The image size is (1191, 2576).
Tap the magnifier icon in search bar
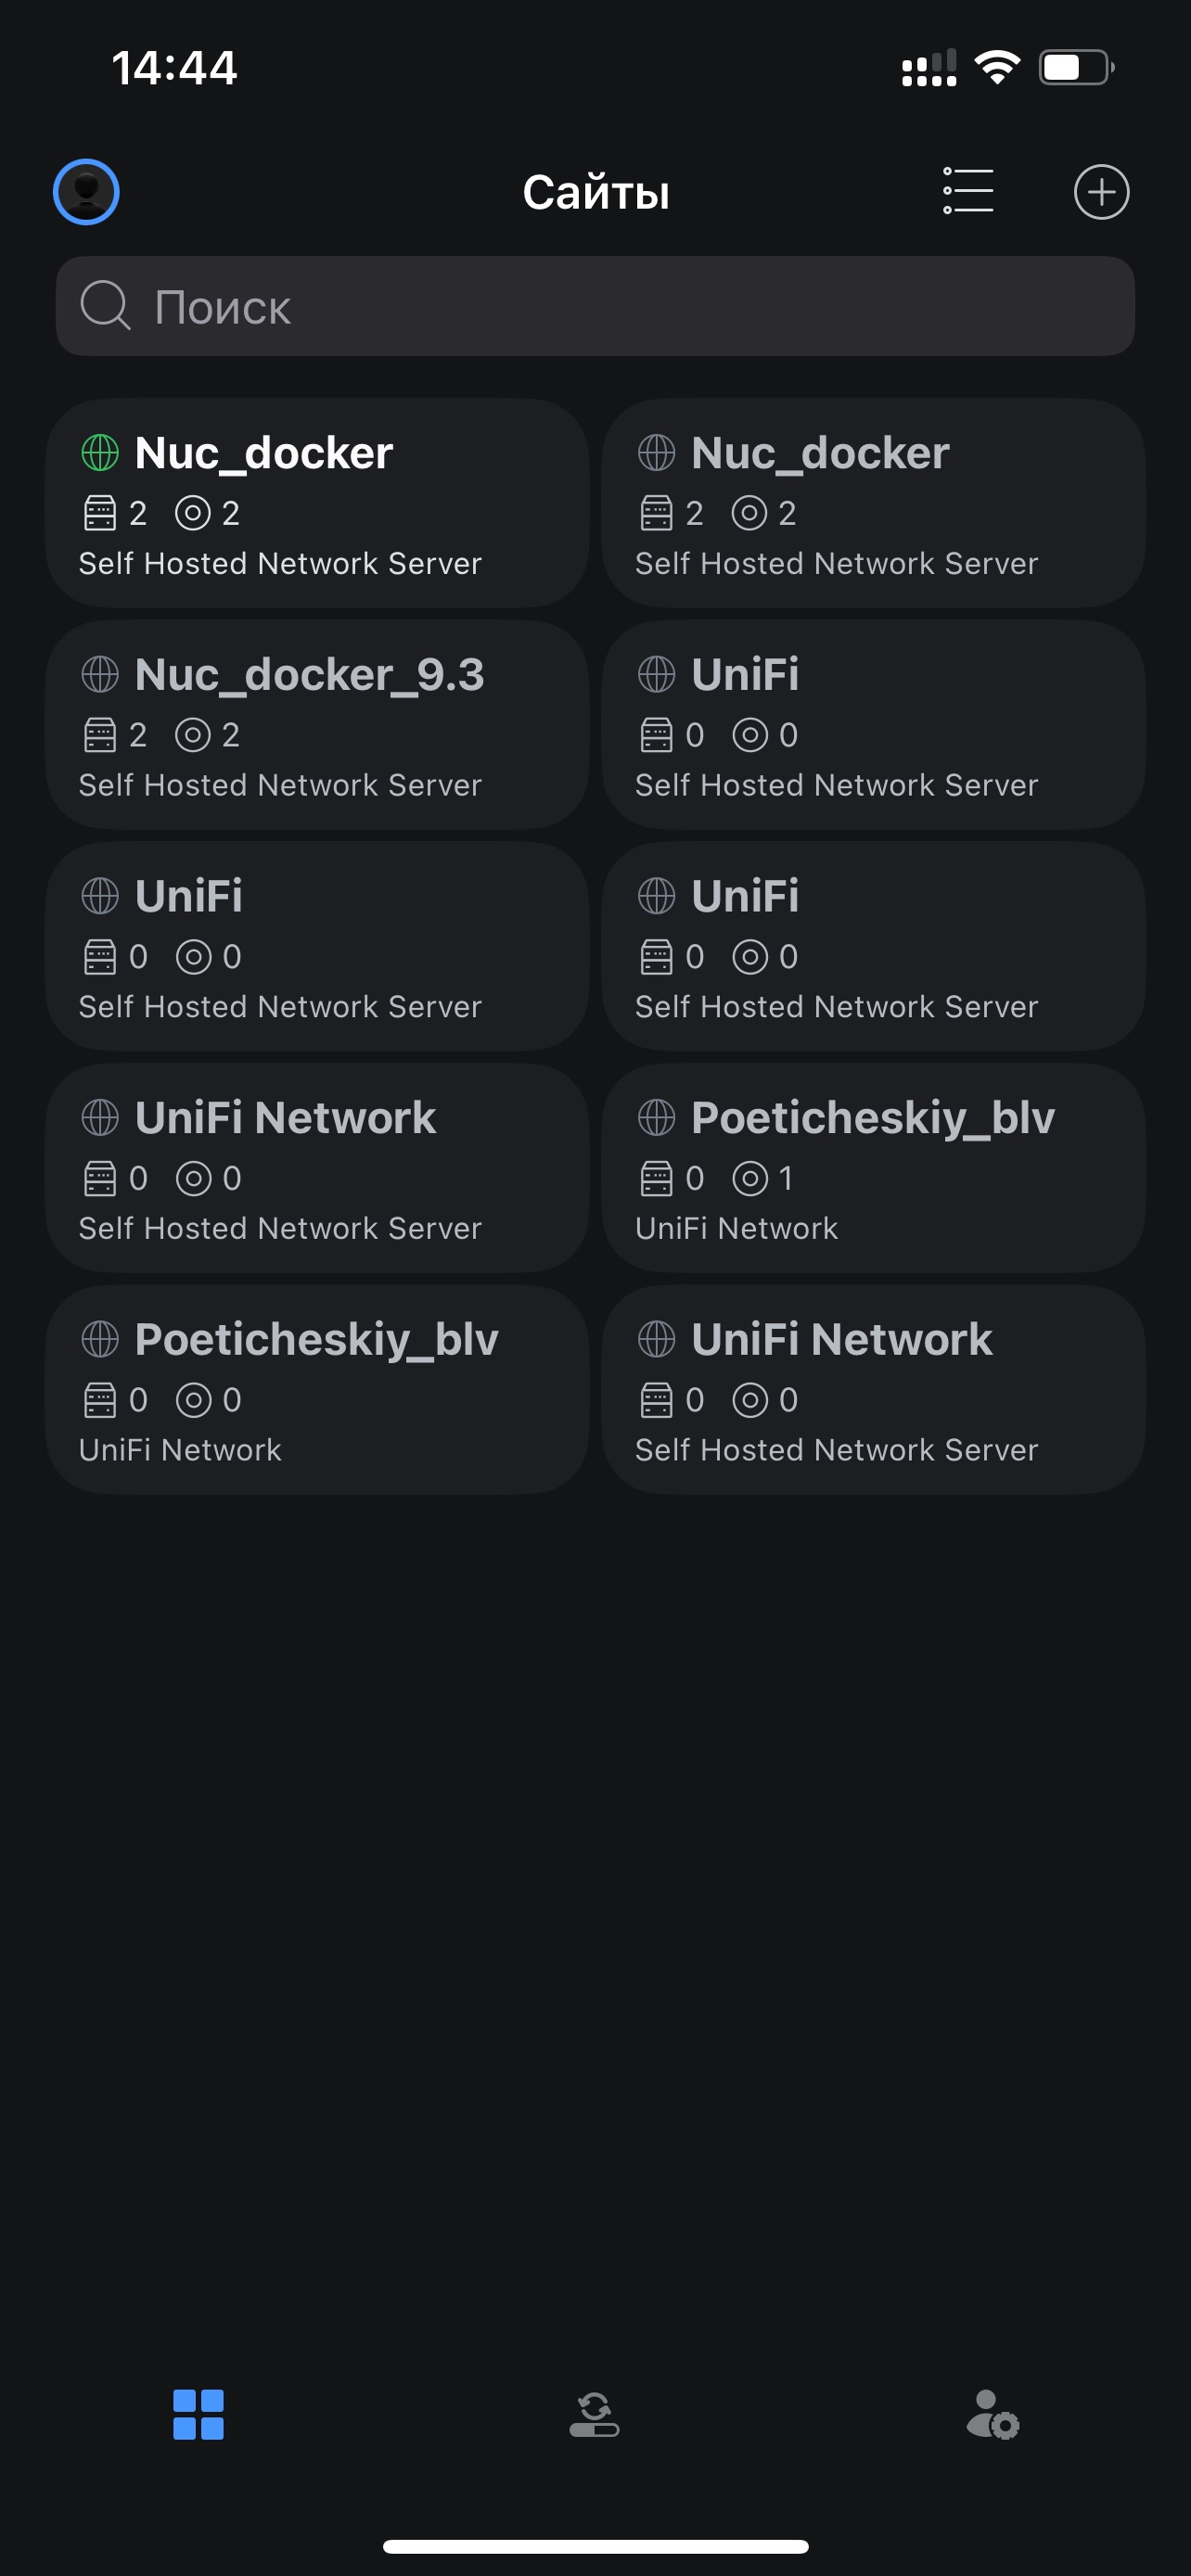(x=105, y=305)
